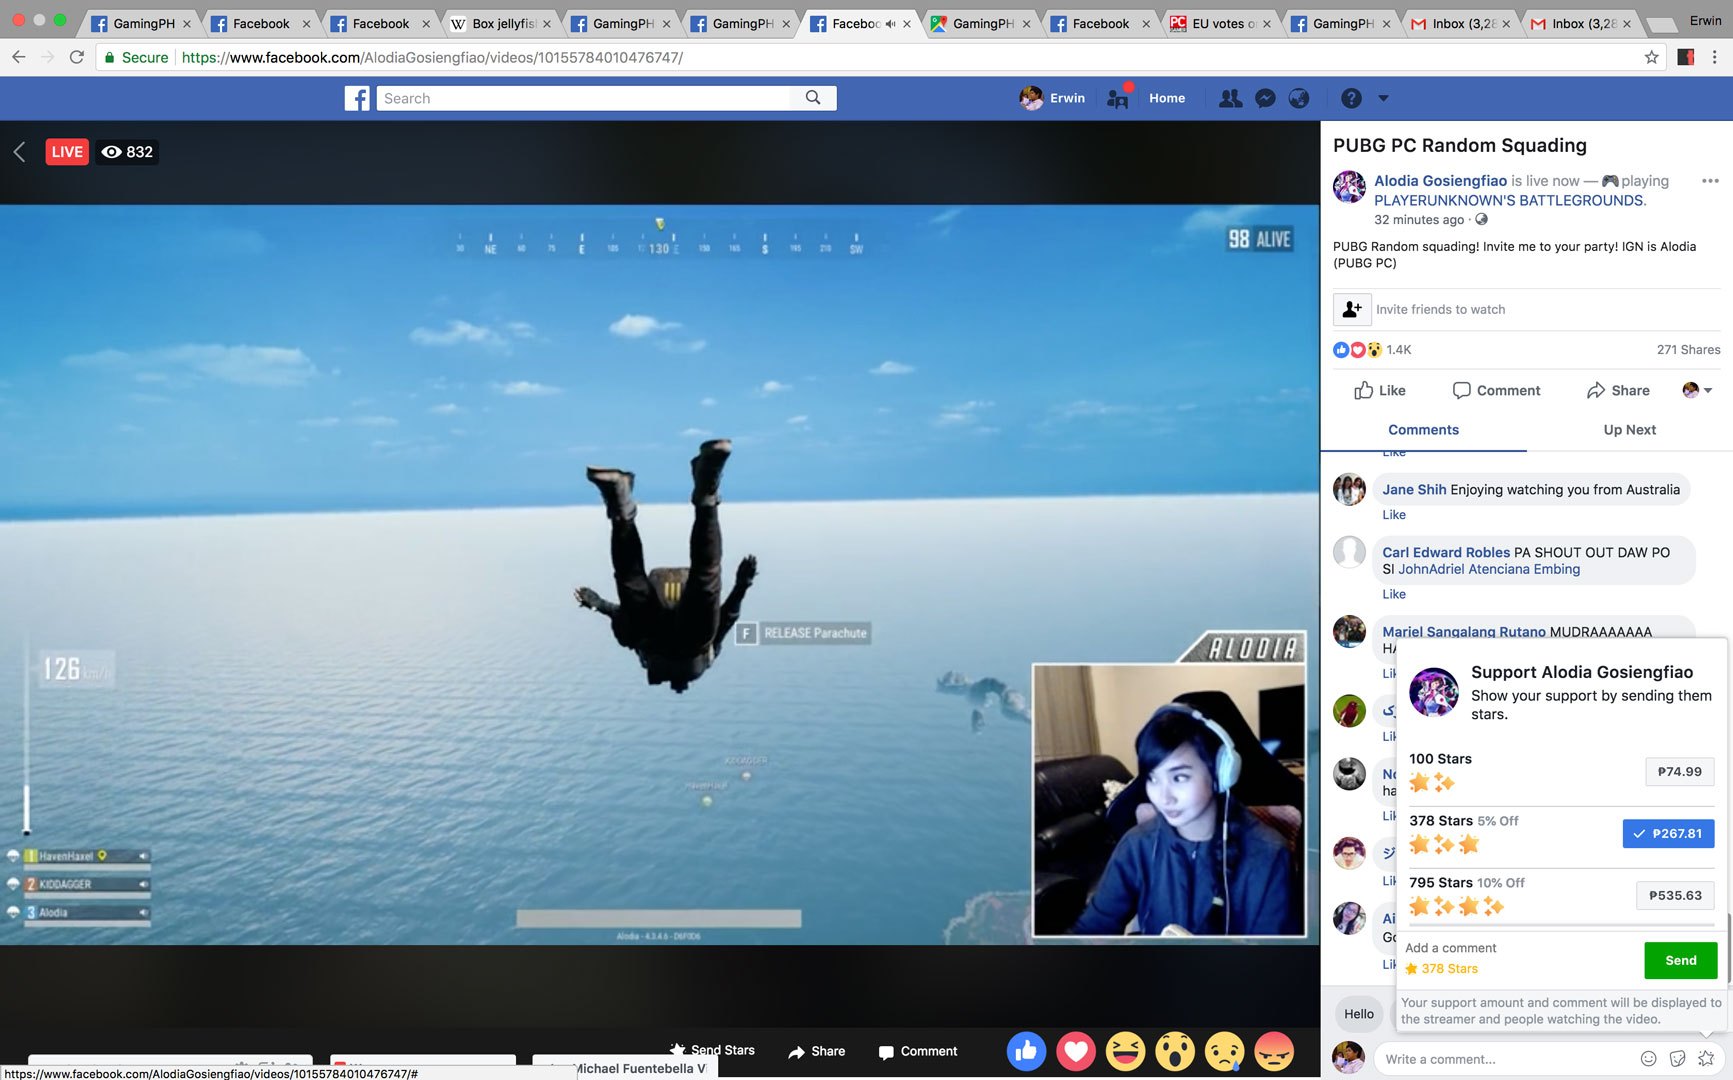
Task: Select the Love heart reaction
Action: coord(1076,1051)
